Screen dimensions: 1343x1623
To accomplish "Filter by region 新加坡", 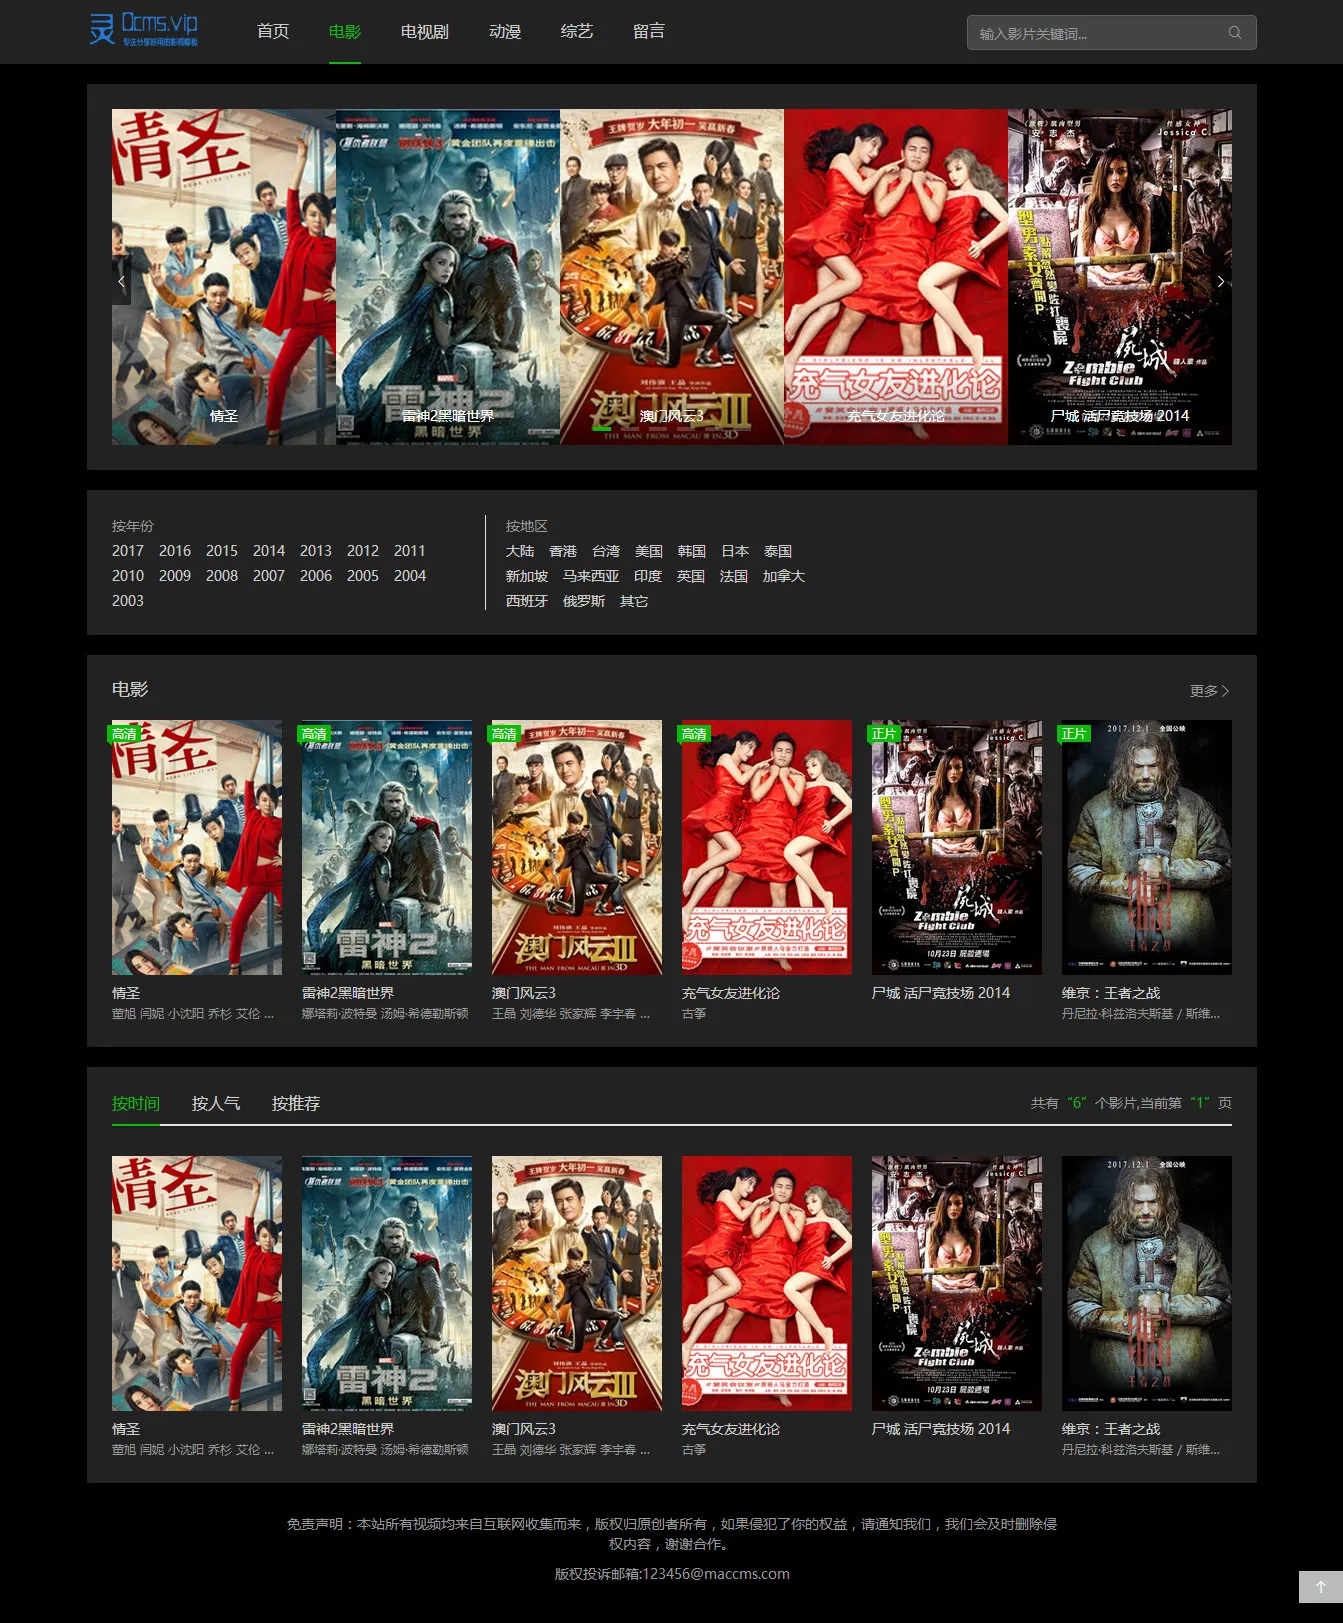I will click(x=527, y=576).
